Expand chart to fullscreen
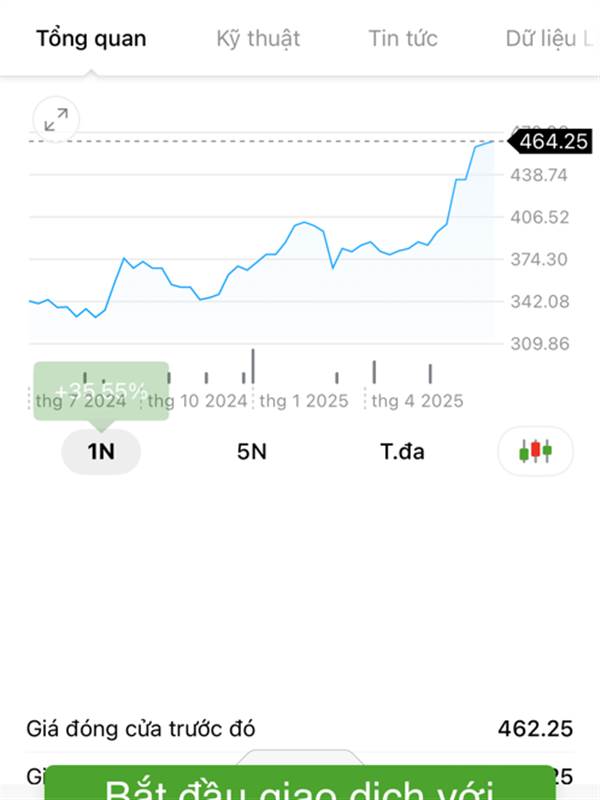 pos(56,119)
